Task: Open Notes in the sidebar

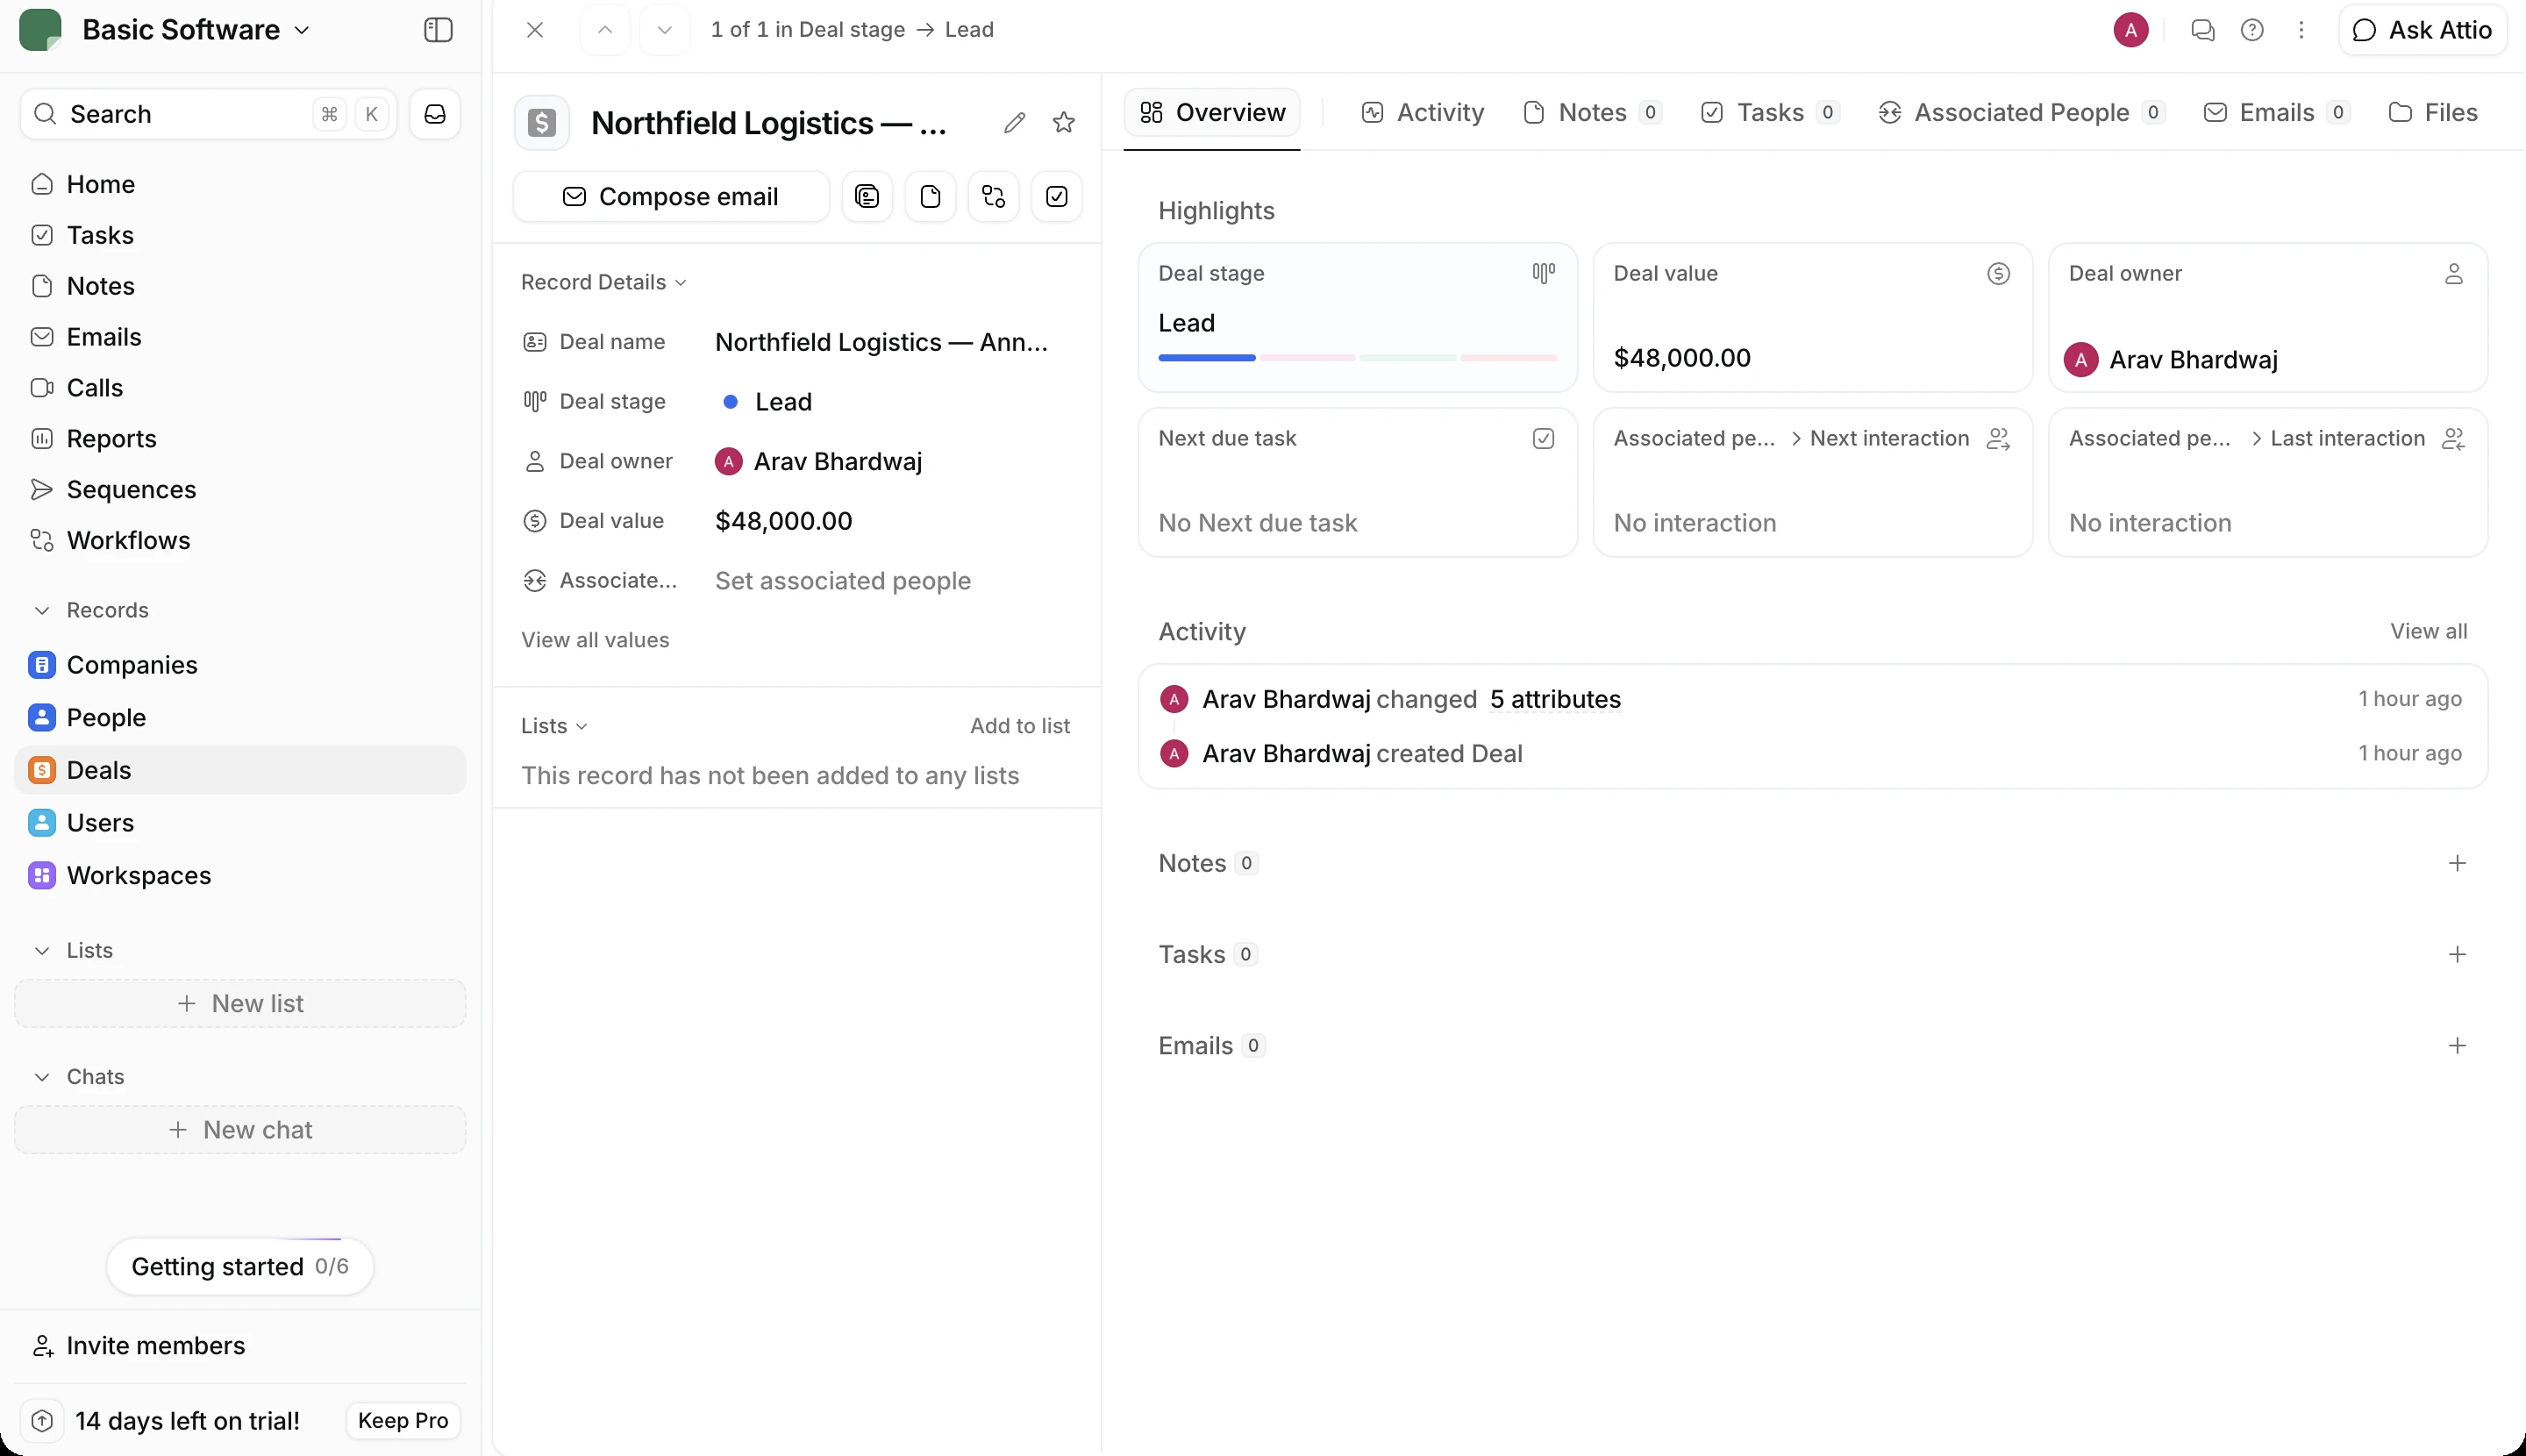Action: click(240, 286)
